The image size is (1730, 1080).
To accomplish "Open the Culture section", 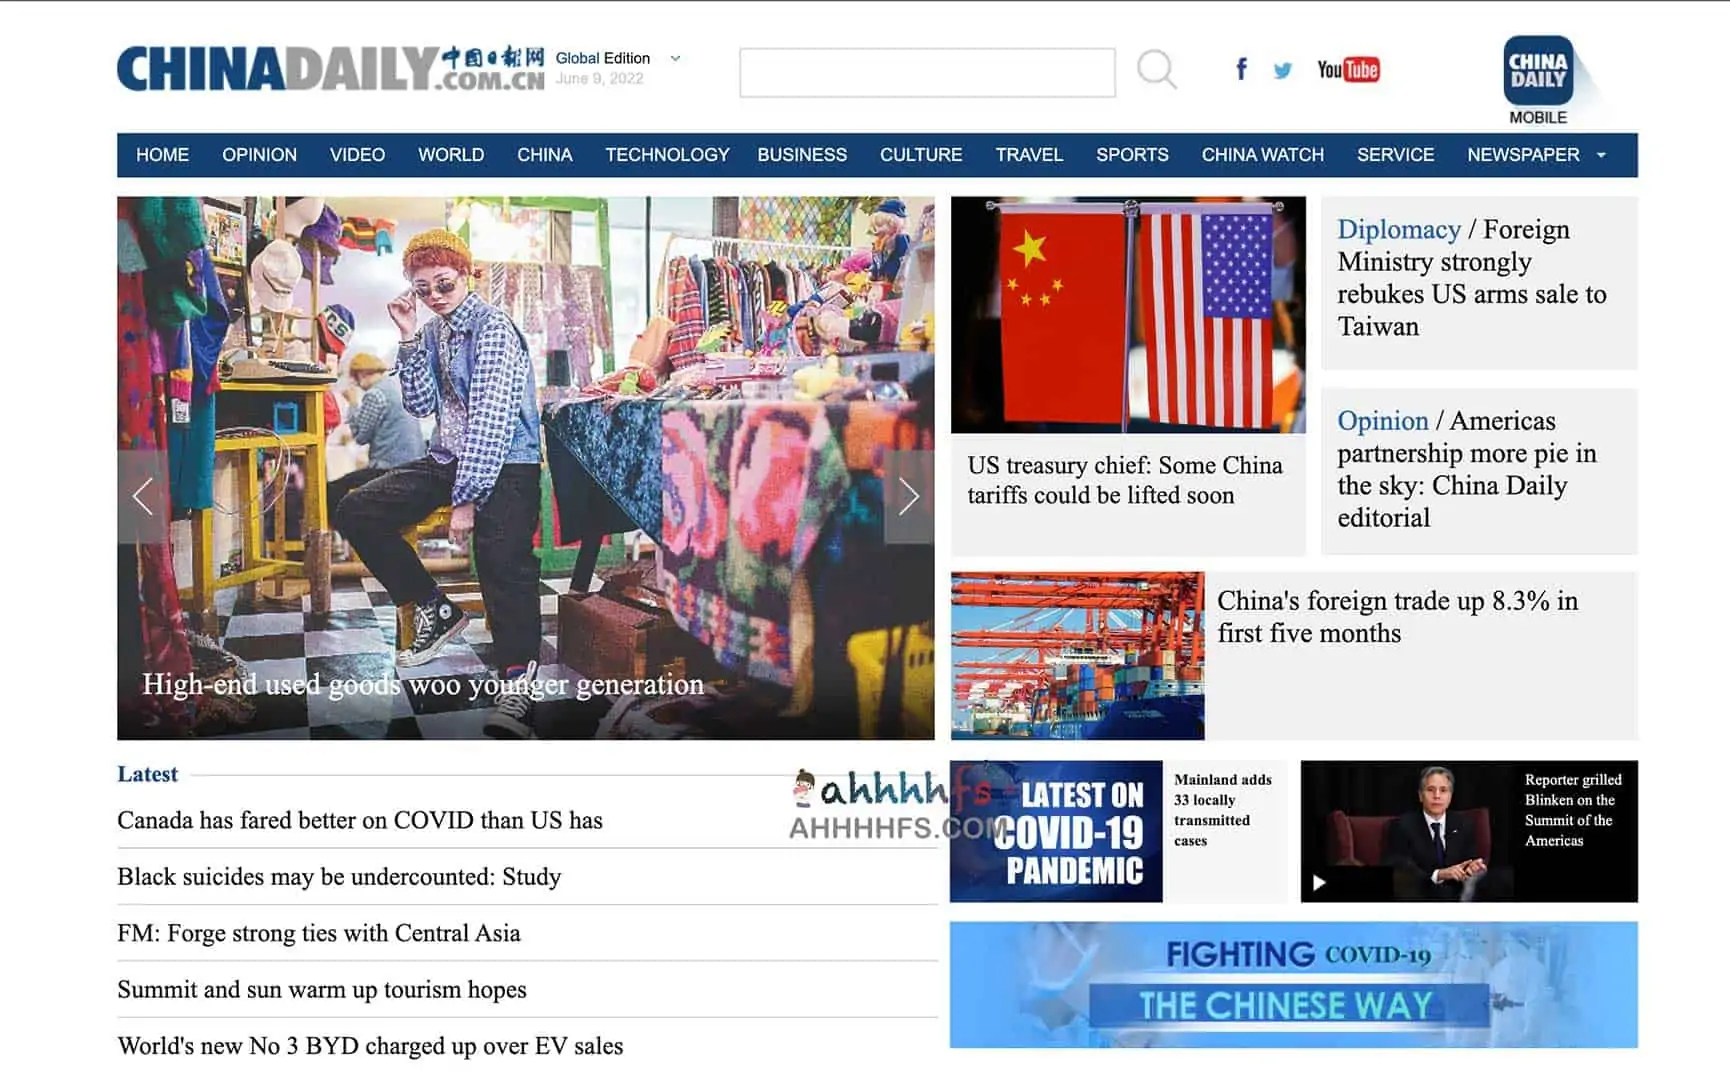I will pos(920,155).
